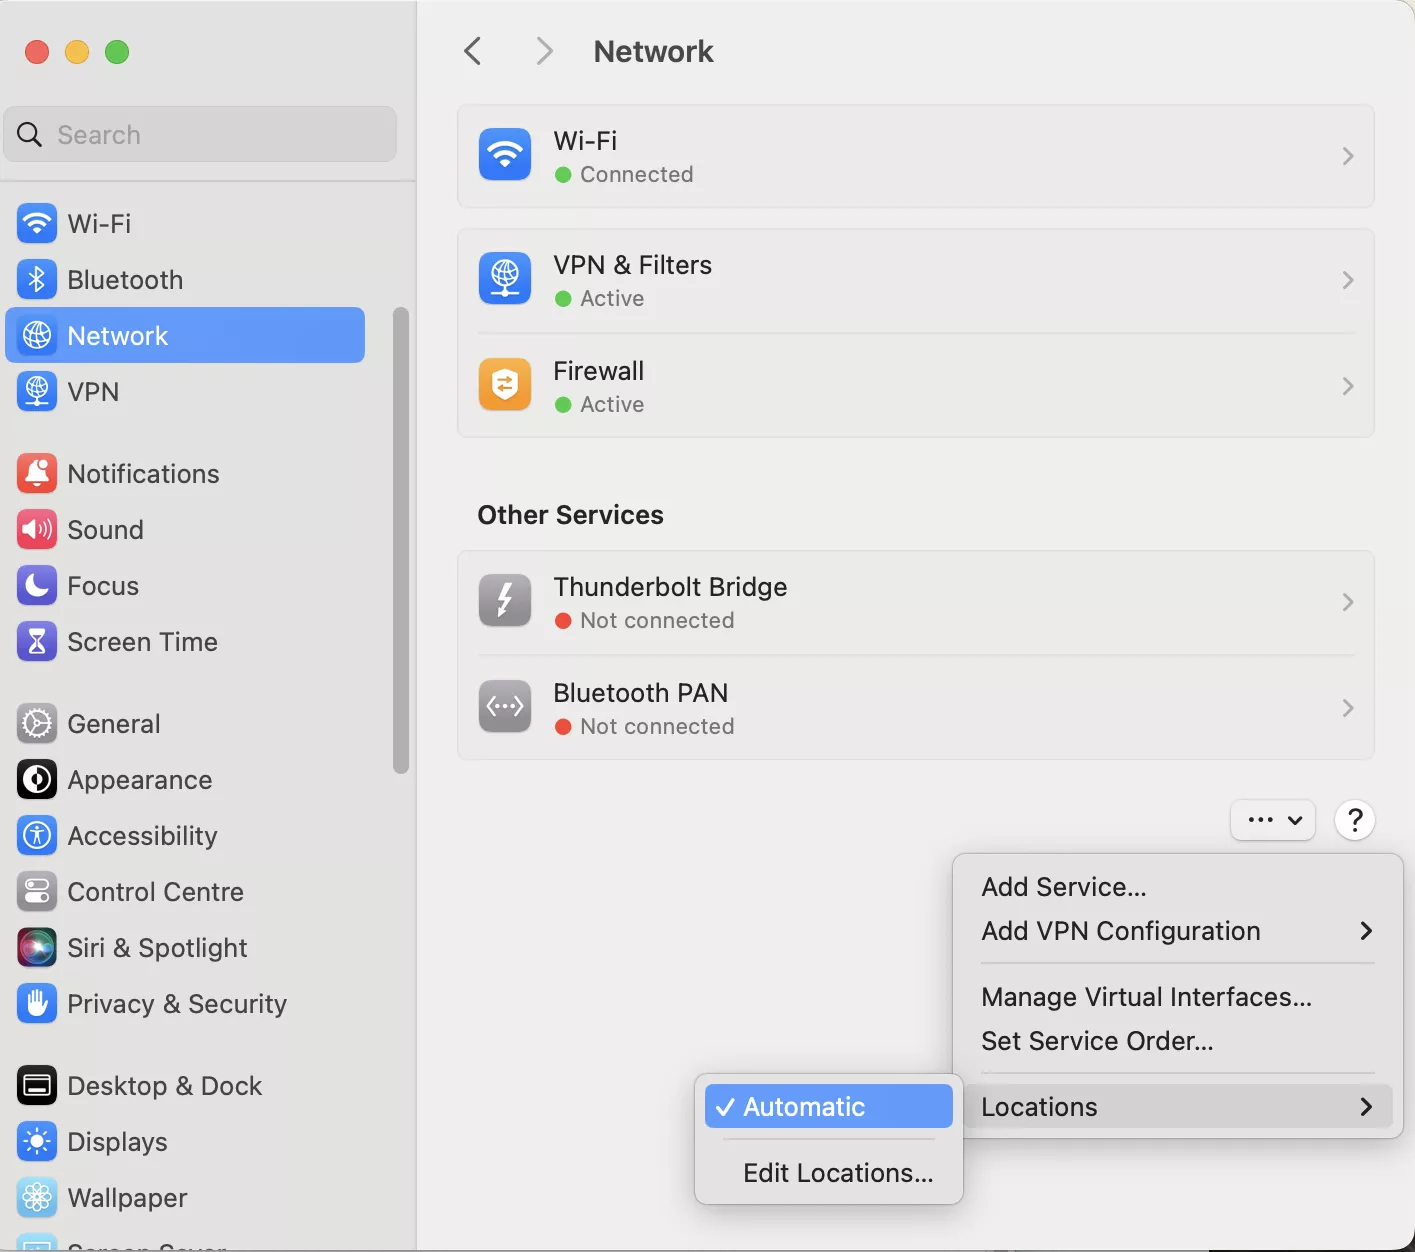Screen dimensions: 1415x1252
Task: Open Control Centre settings
Action: [185, 891]
